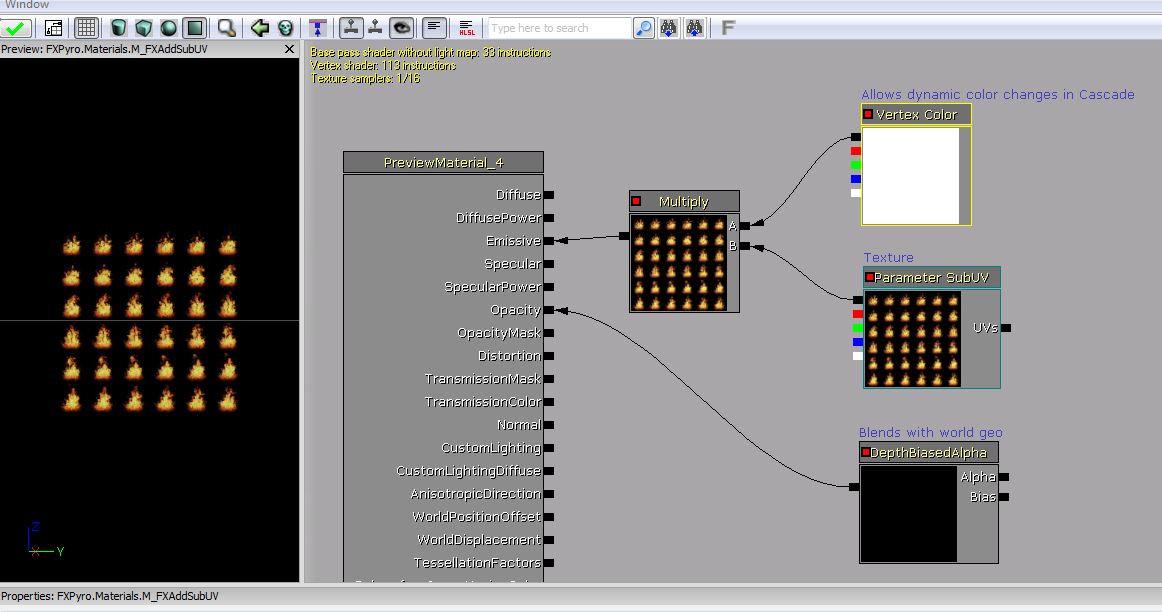Select the cylinder preview primitive

click(117, 27)
